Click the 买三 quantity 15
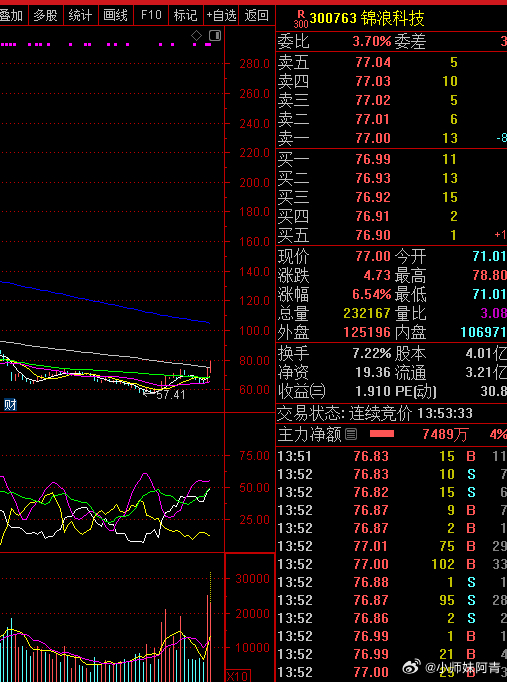The height and width of the screenshot is (682, 507). pyautogui.click(x=450, y=197)
